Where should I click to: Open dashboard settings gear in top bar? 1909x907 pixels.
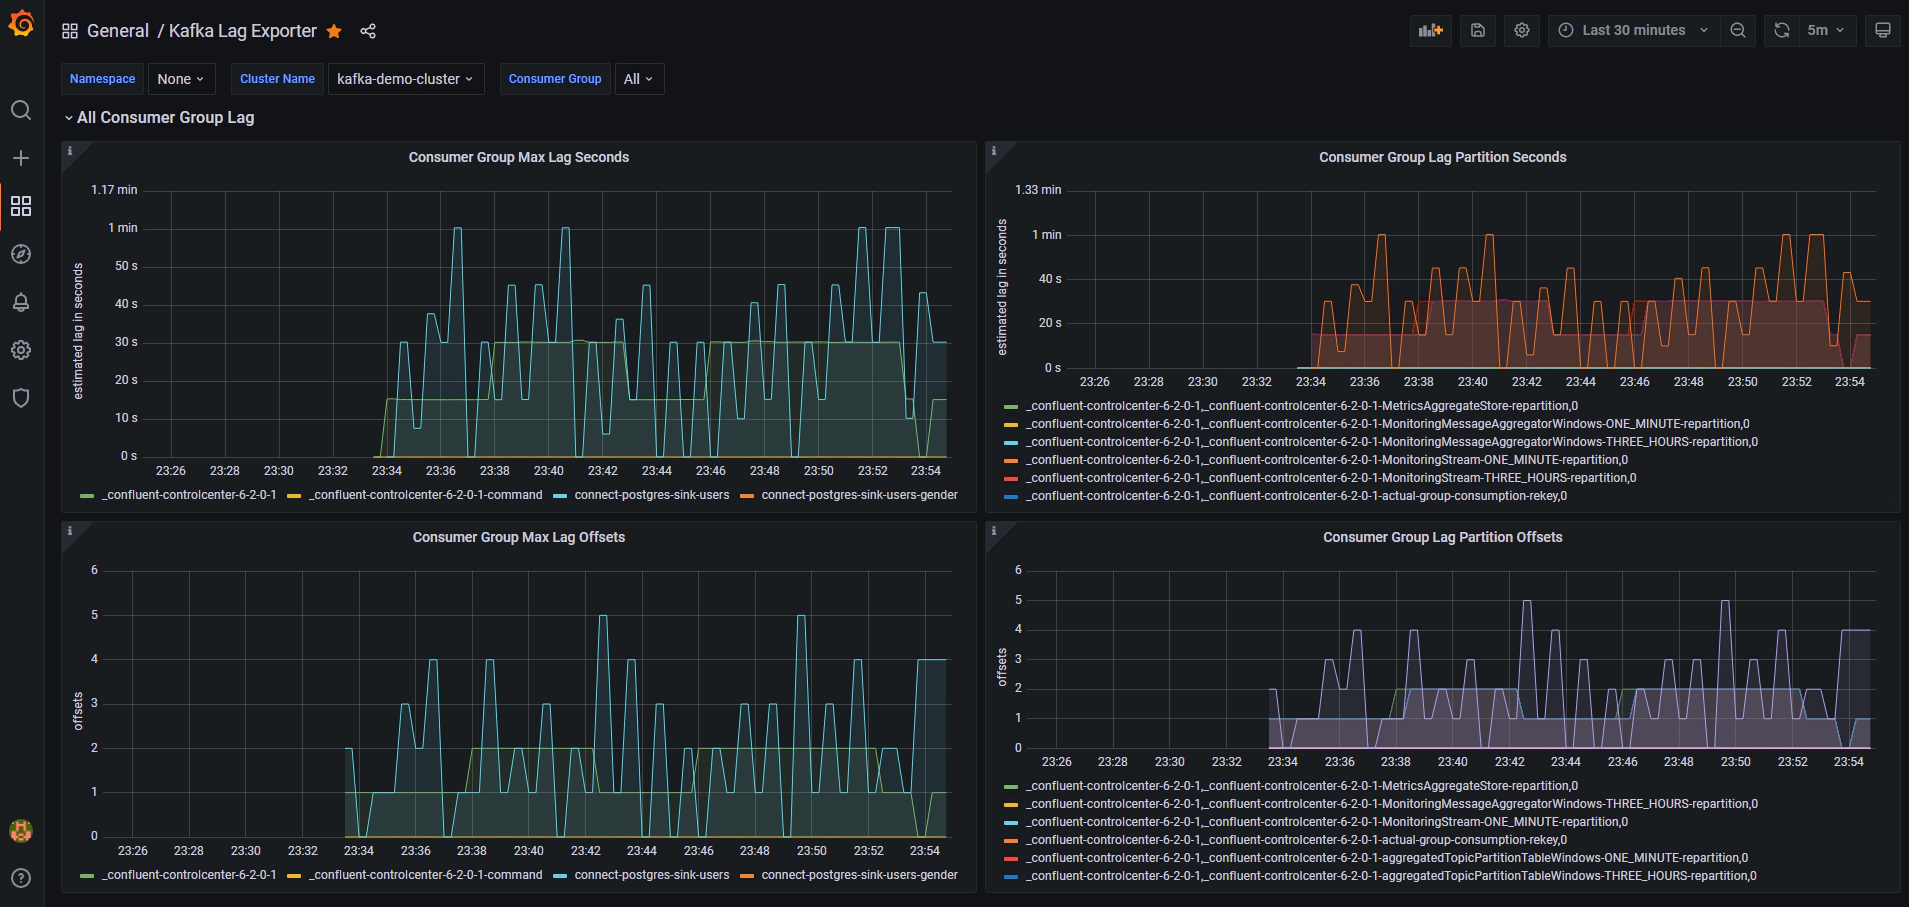[x=1522, y=30]
